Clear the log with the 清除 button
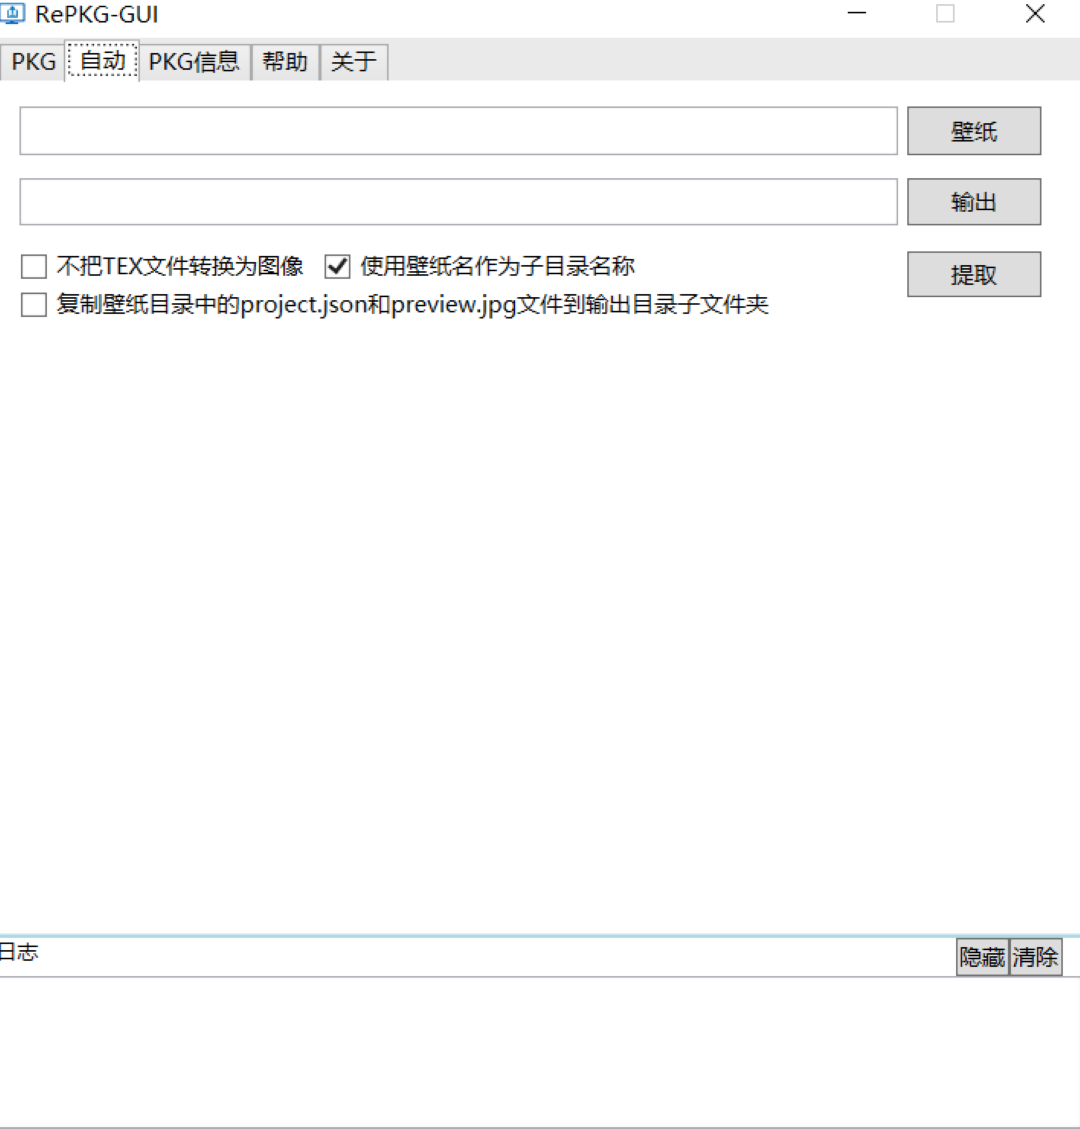The width and height of the screenshot is (1080, 1129). click(x=1035, y=956)
